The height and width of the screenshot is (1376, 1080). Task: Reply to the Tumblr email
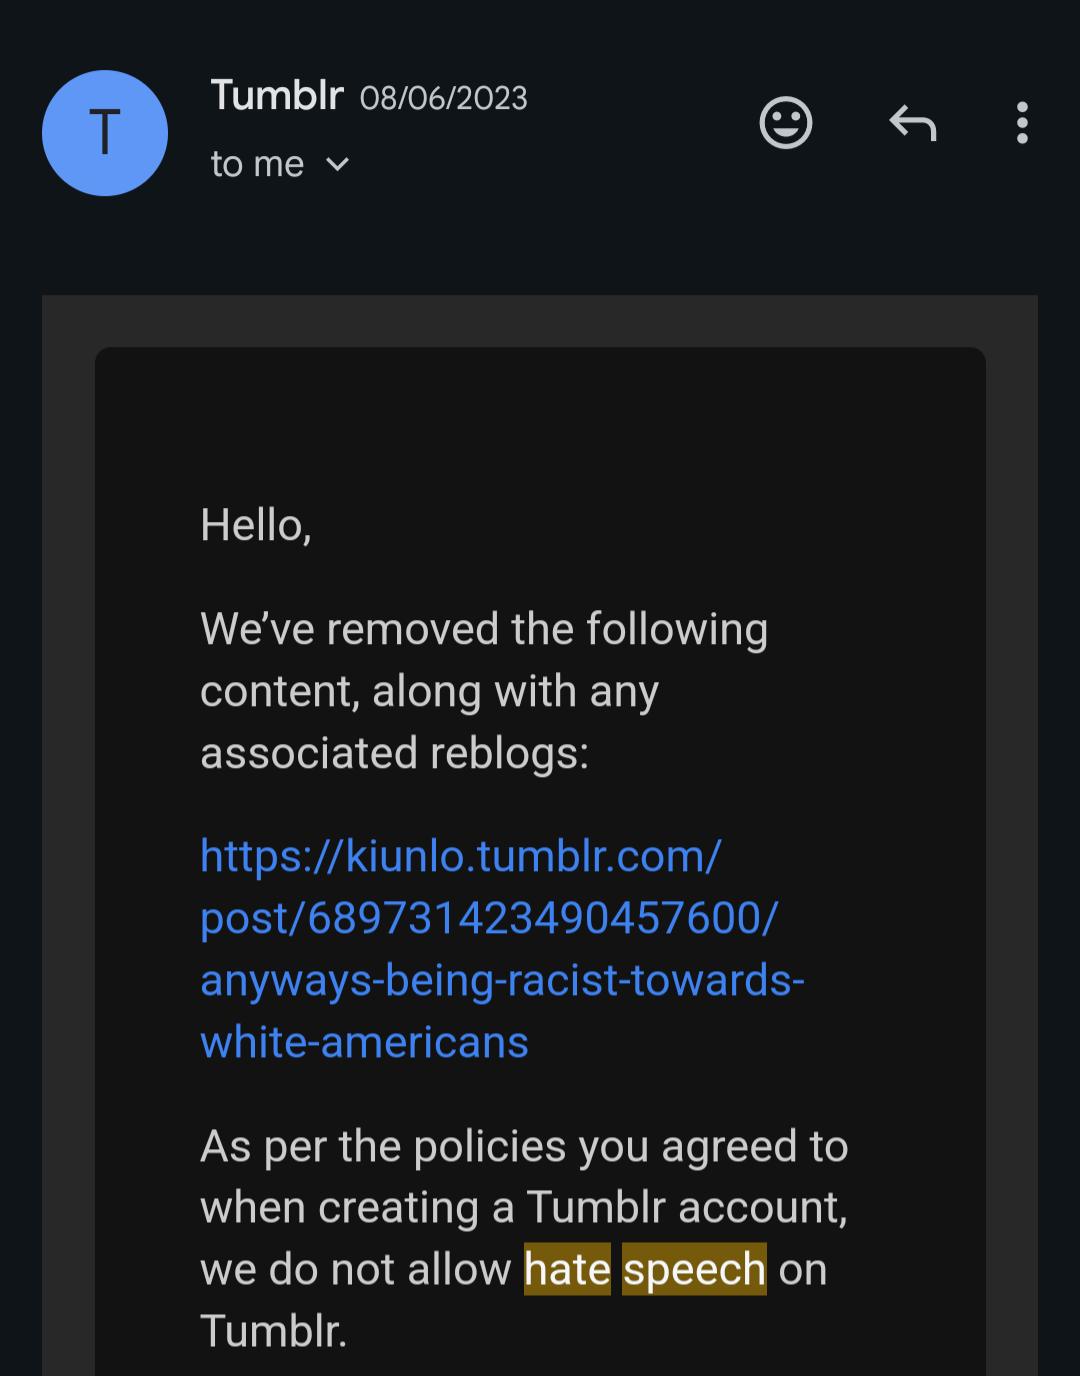[913, 123]
